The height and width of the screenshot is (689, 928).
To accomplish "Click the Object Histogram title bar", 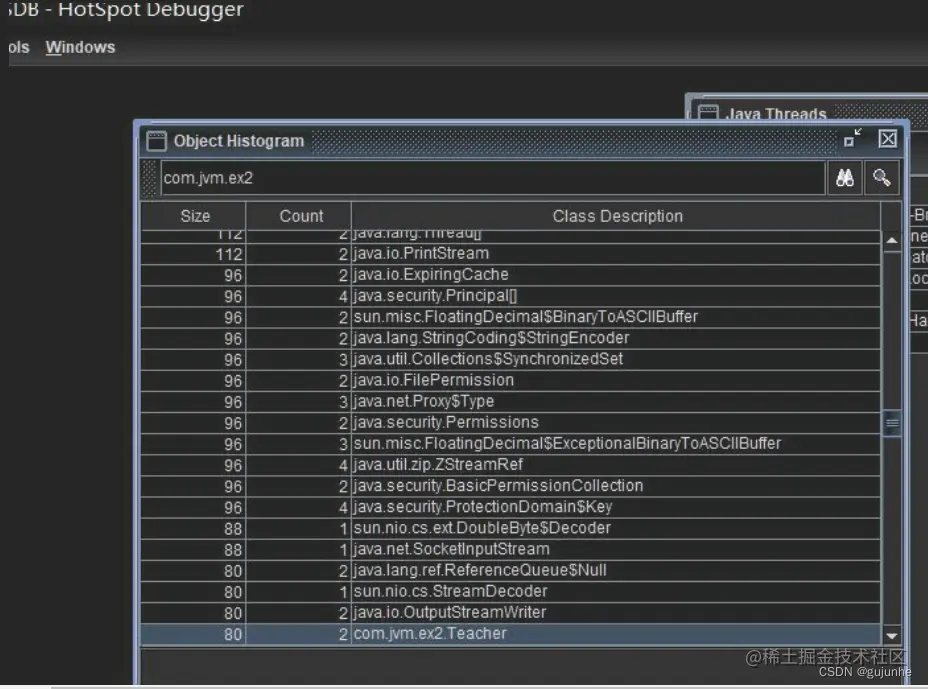I will tap(521, 141).
